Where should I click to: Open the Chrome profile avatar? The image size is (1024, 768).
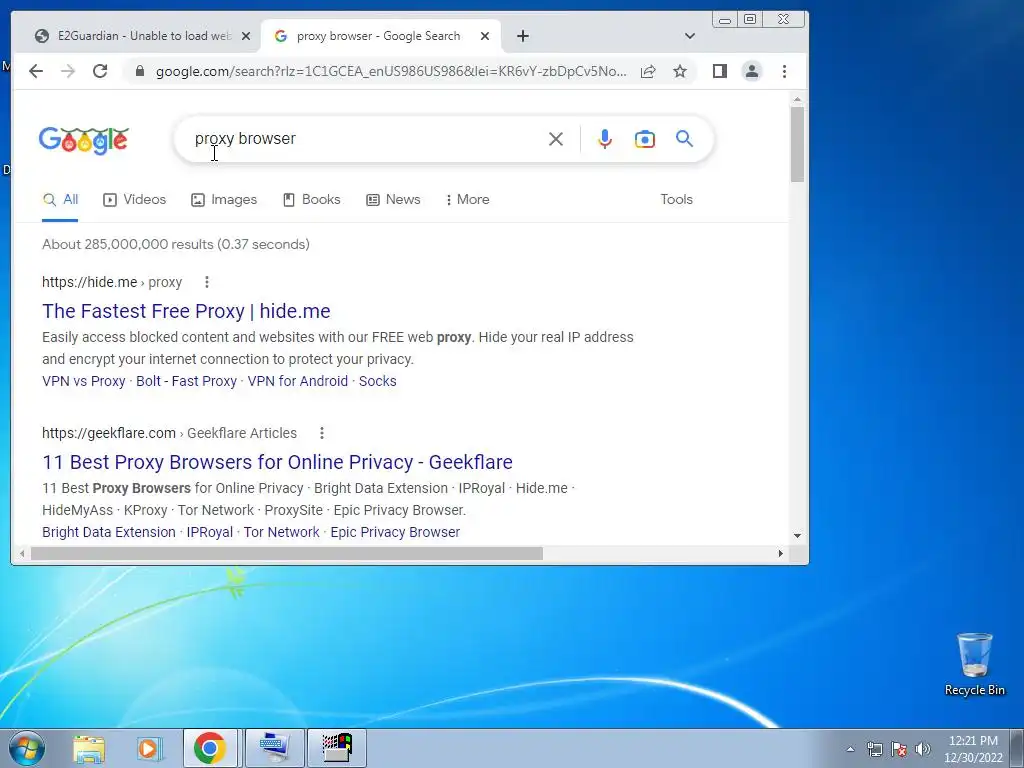752,71
